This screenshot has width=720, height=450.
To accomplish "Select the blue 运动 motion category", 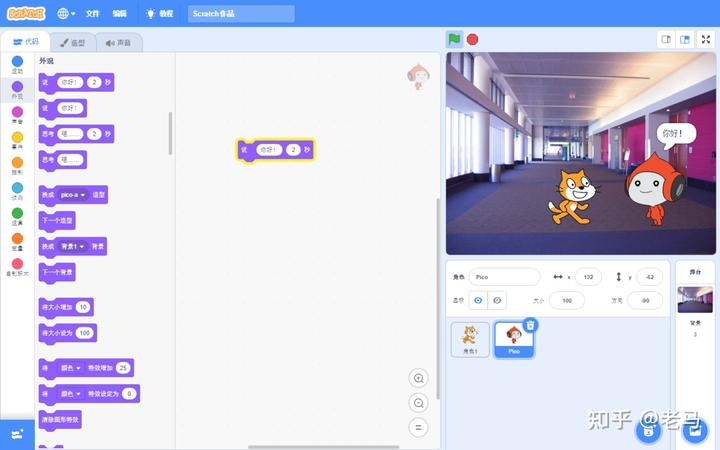I will tap(17, 65).
